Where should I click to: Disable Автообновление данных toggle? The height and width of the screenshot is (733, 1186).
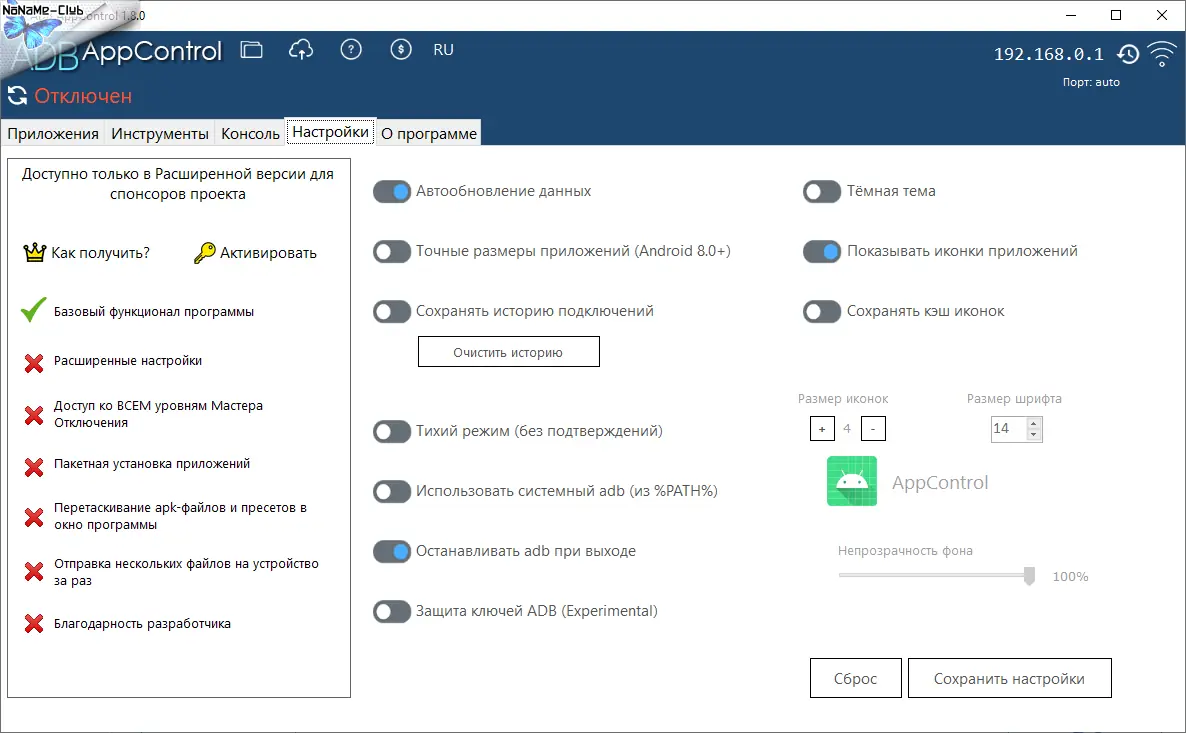coord(392,191)
